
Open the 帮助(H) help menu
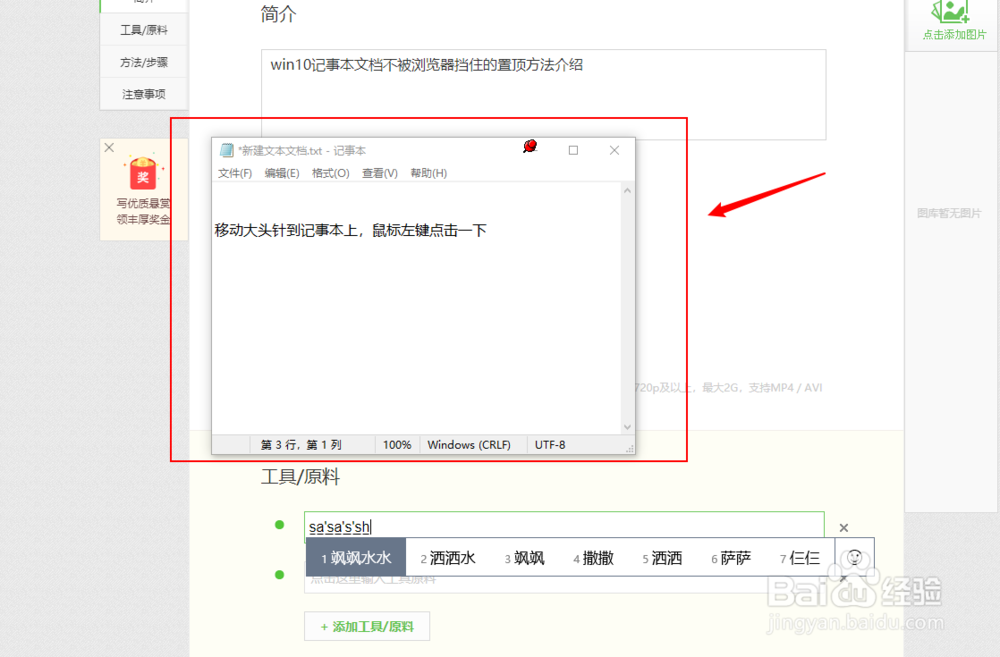[427, 172]
